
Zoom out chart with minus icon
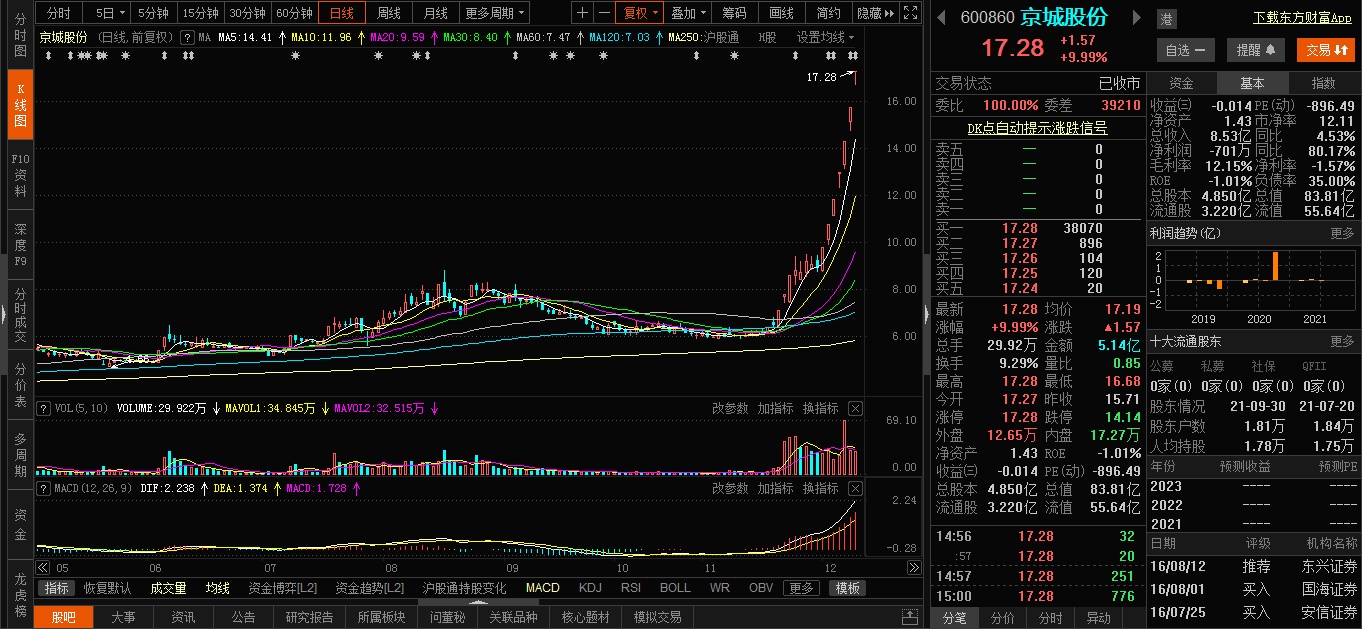pyautogui.click(x=604, y=13)
